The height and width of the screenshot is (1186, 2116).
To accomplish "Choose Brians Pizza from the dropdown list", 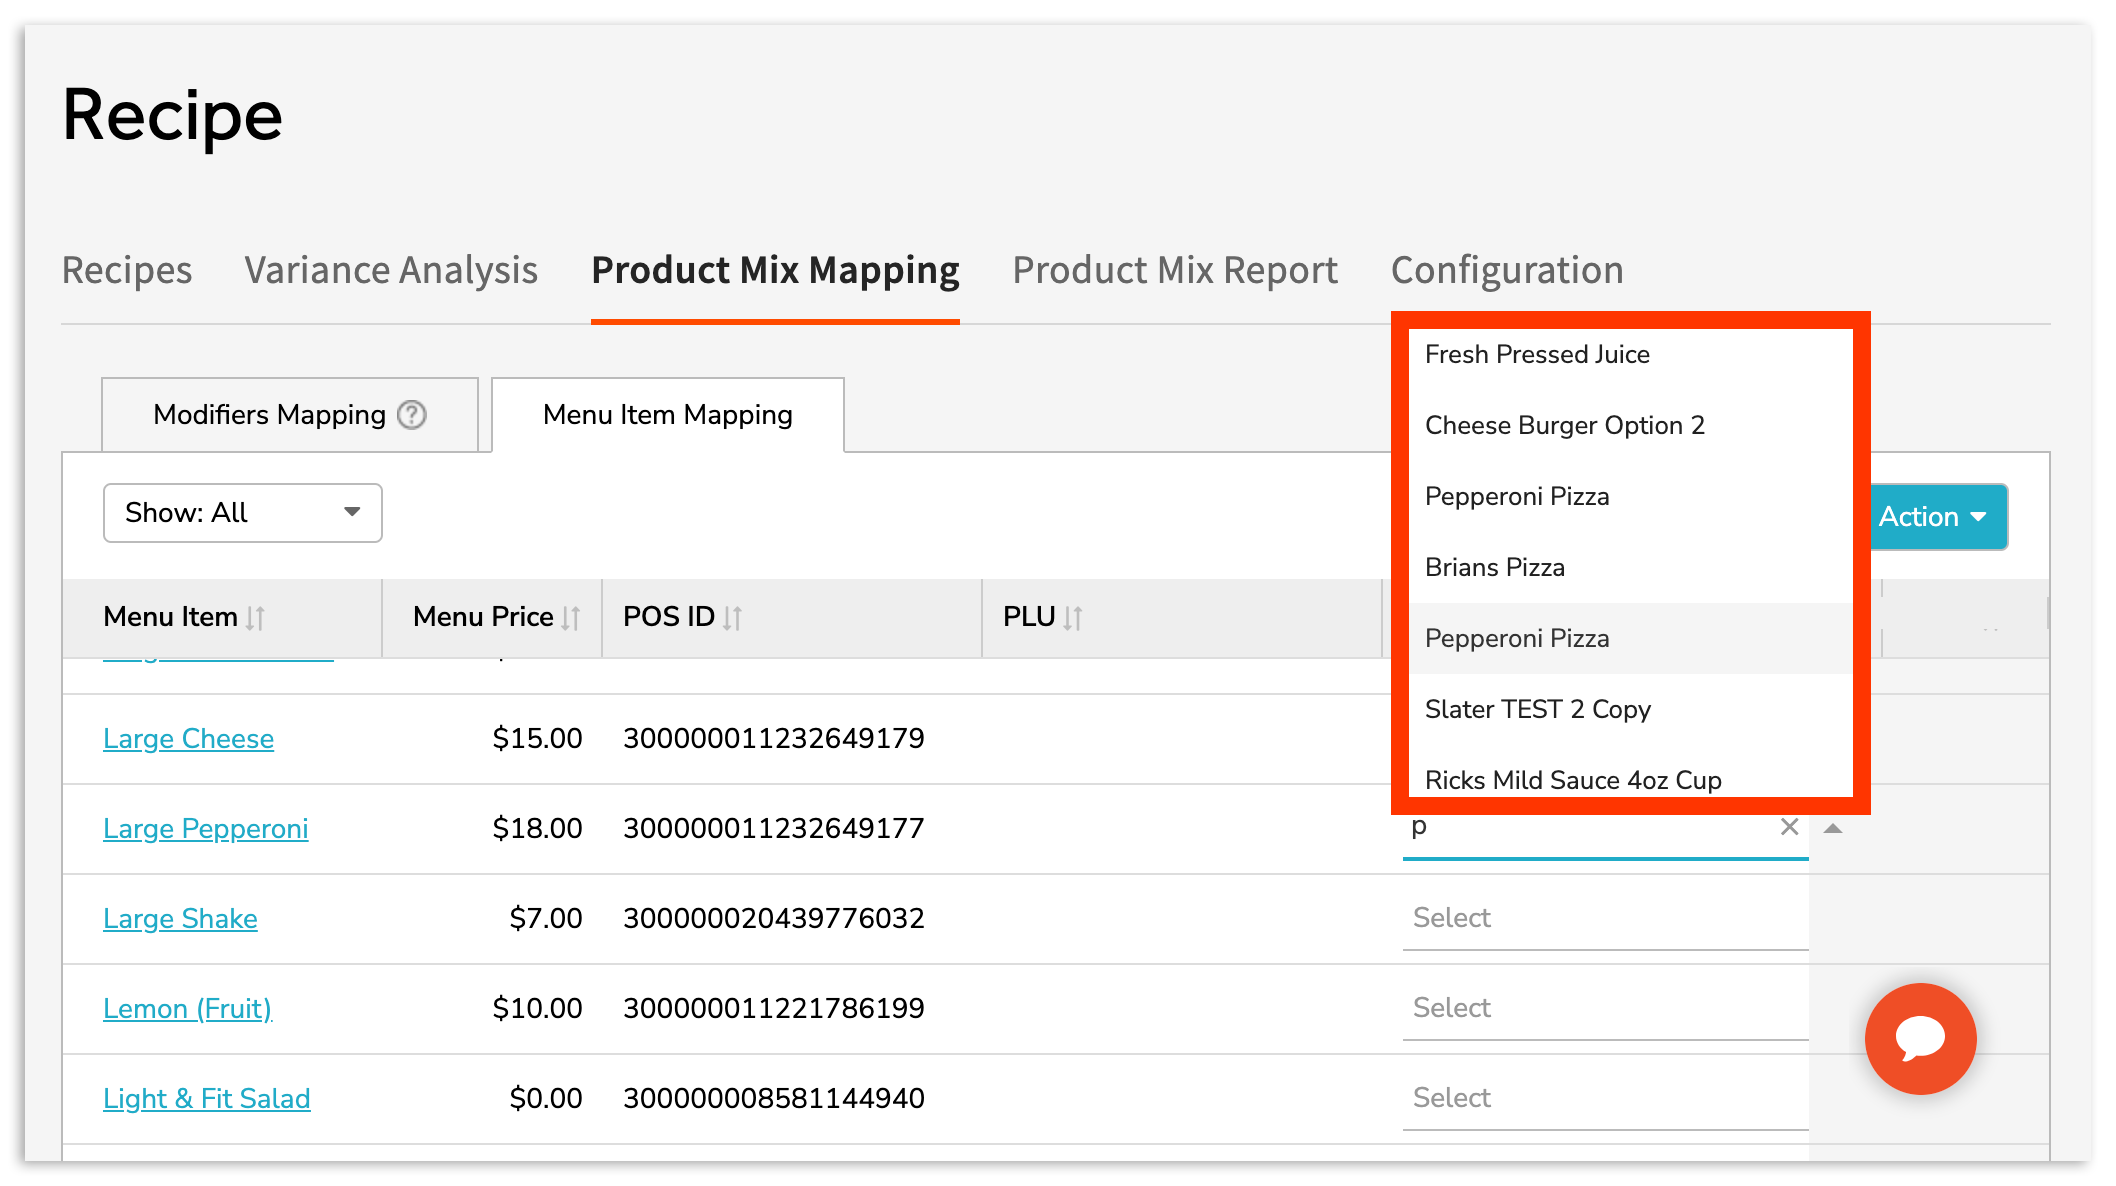I will tap(1495, 567).
